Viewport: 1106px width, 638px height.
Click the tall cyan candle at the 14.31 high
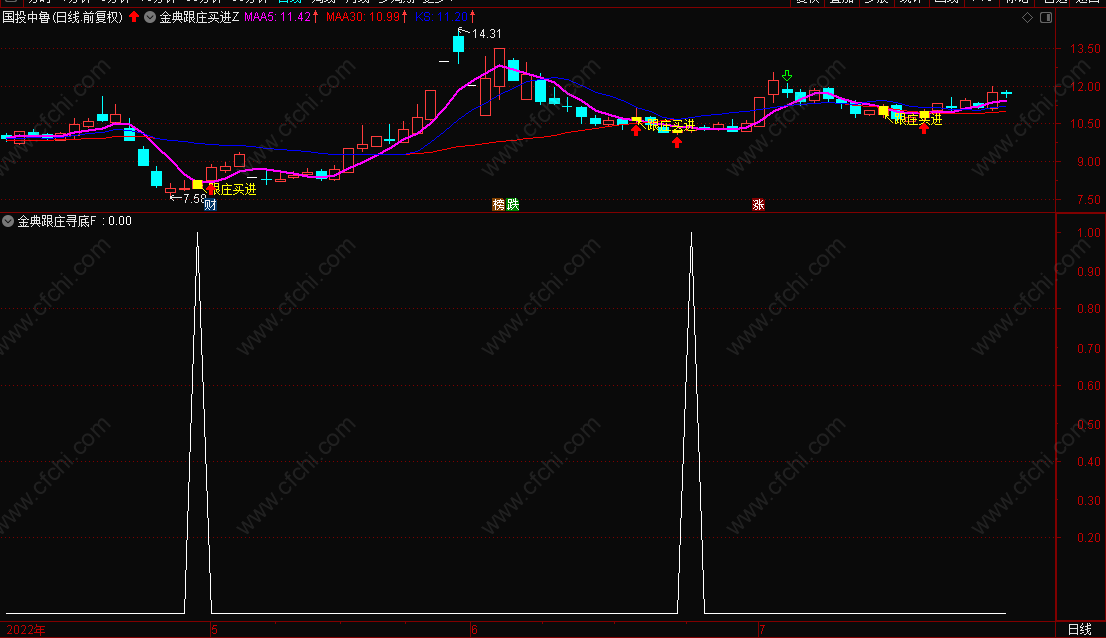point(458,44)
